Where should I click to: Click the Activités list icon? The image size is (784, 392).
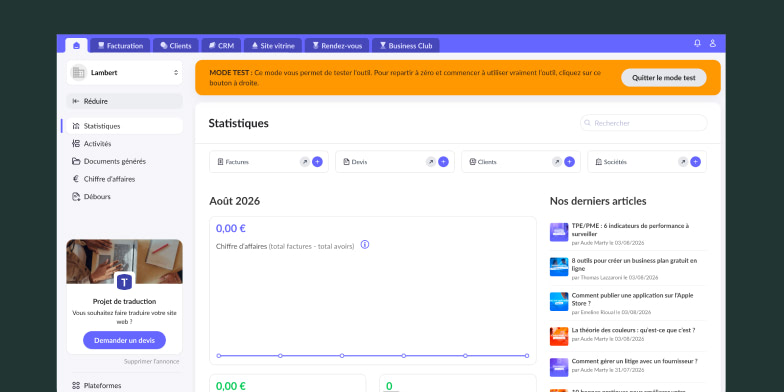[x=76, y=144]
